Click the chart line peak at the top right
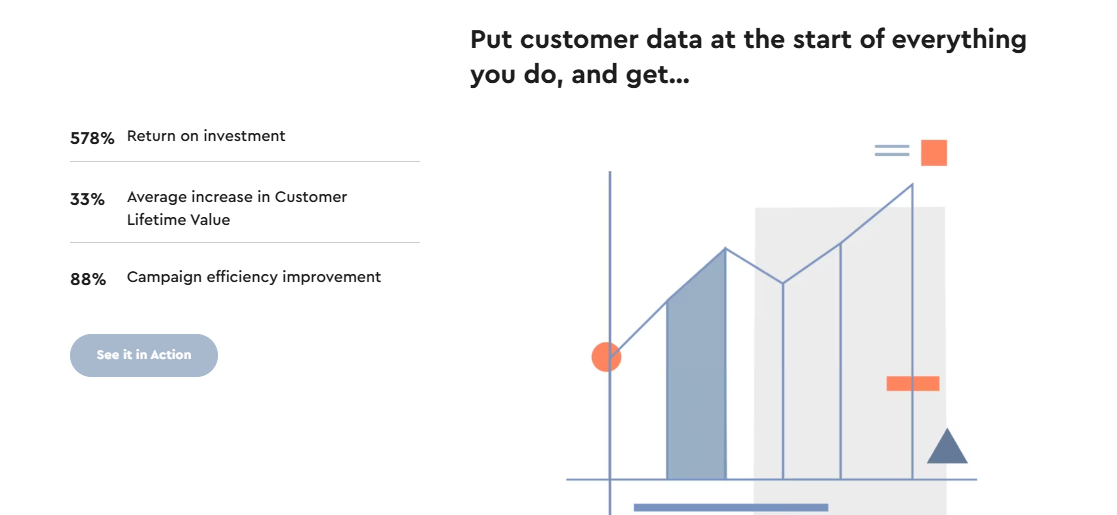The width and height of the screenshot is (1117, 515). (912, 185)
